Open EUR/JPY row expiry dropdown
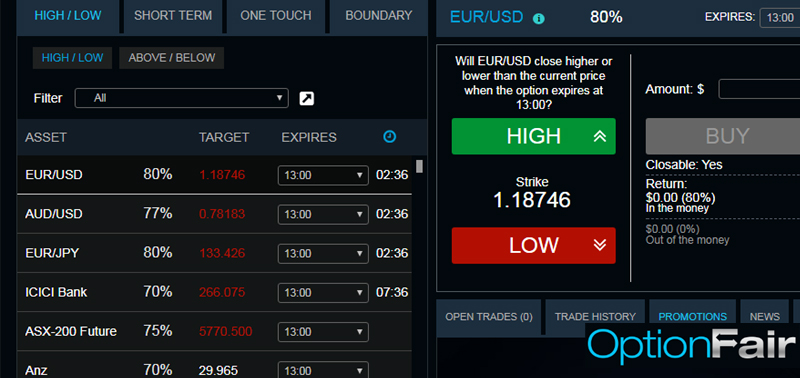The width and height of the screenshot is (800, 378). click(323, 254)
